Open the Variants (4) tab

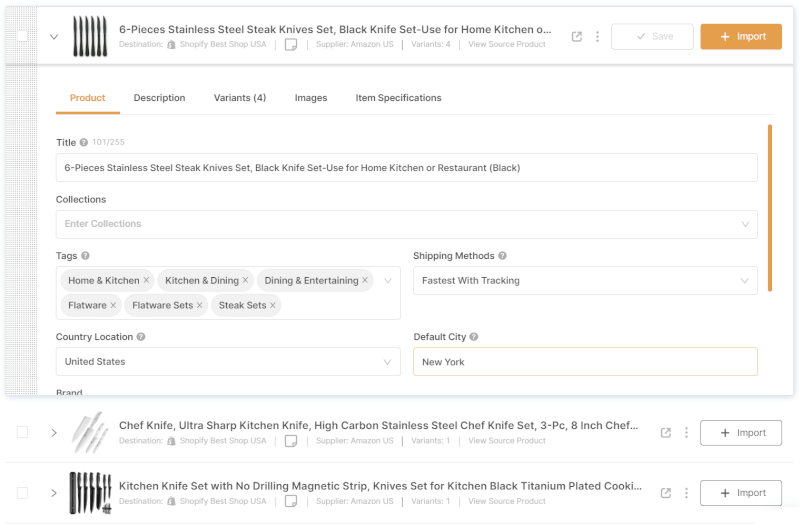(x=240, y=98)
